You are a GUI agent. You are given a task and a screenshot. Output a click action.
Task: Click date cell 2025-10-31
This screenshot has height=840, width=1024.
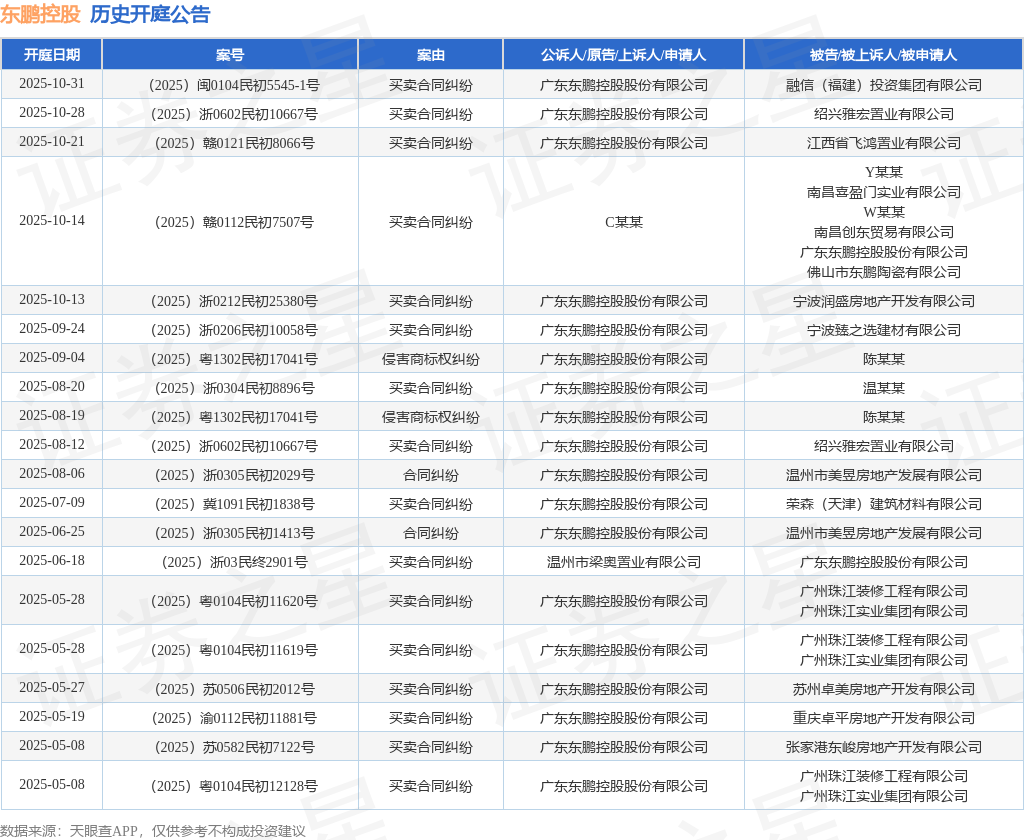[x=52, y=84]
